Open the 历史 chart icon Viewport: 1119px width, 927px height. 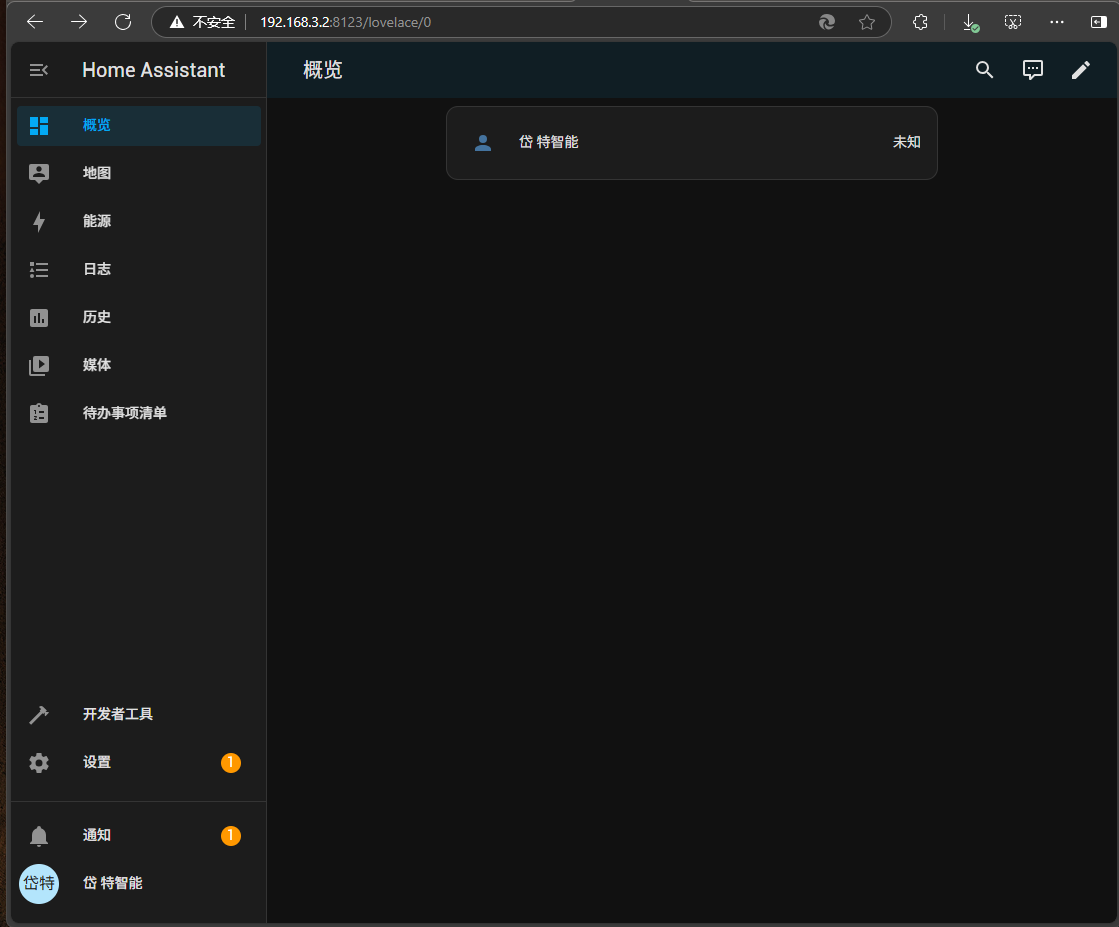(x=39, y=318)
